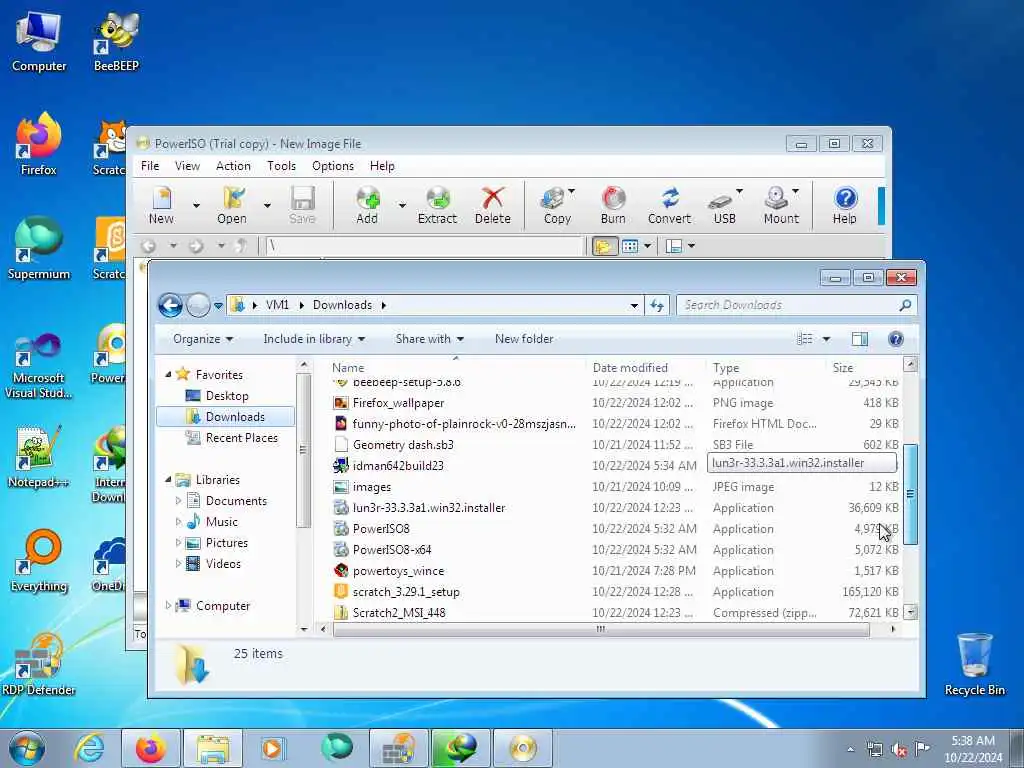Select Desktop in Favorites
This screenshot has width=1024, height=768.
[x=227, y=396]
